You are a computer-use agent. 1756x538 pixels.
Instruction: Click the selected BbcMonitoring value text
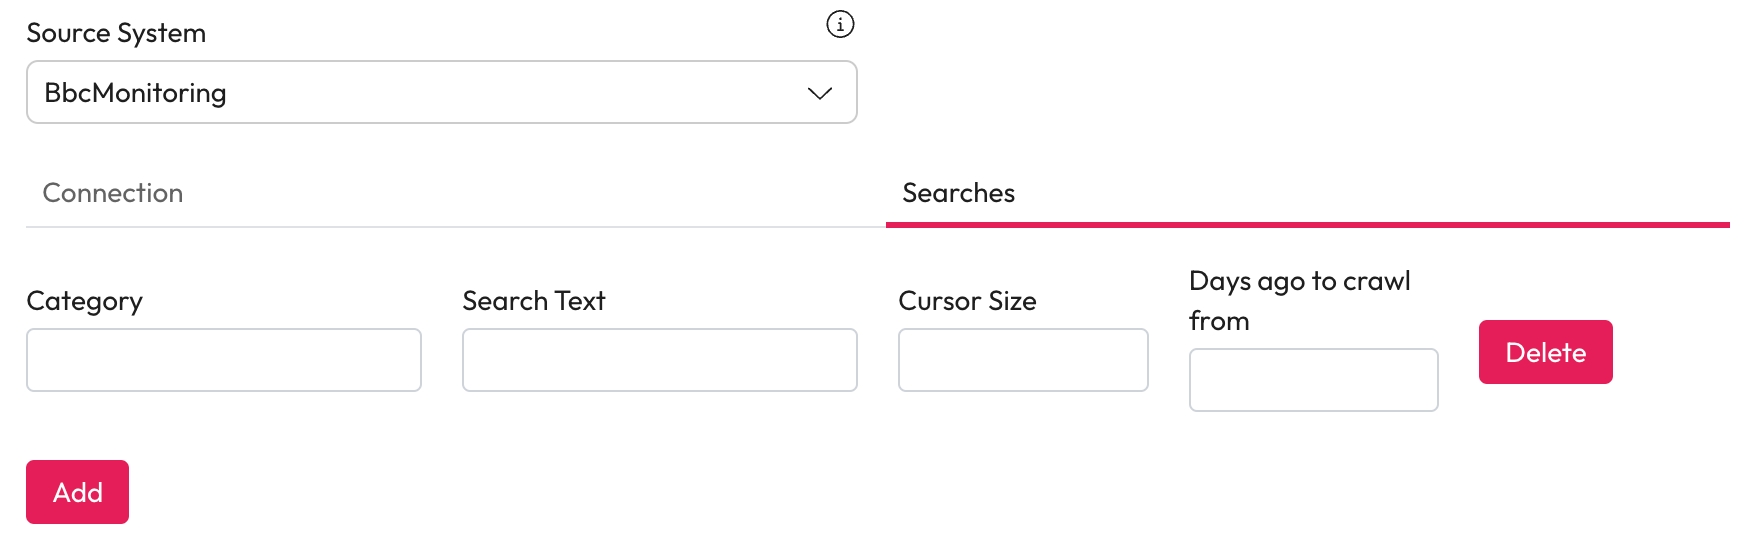click(x=135, y=93)
